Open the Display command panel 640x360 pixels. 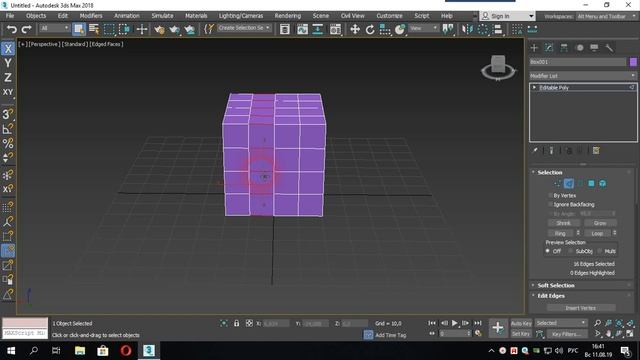tap(594, 48)
